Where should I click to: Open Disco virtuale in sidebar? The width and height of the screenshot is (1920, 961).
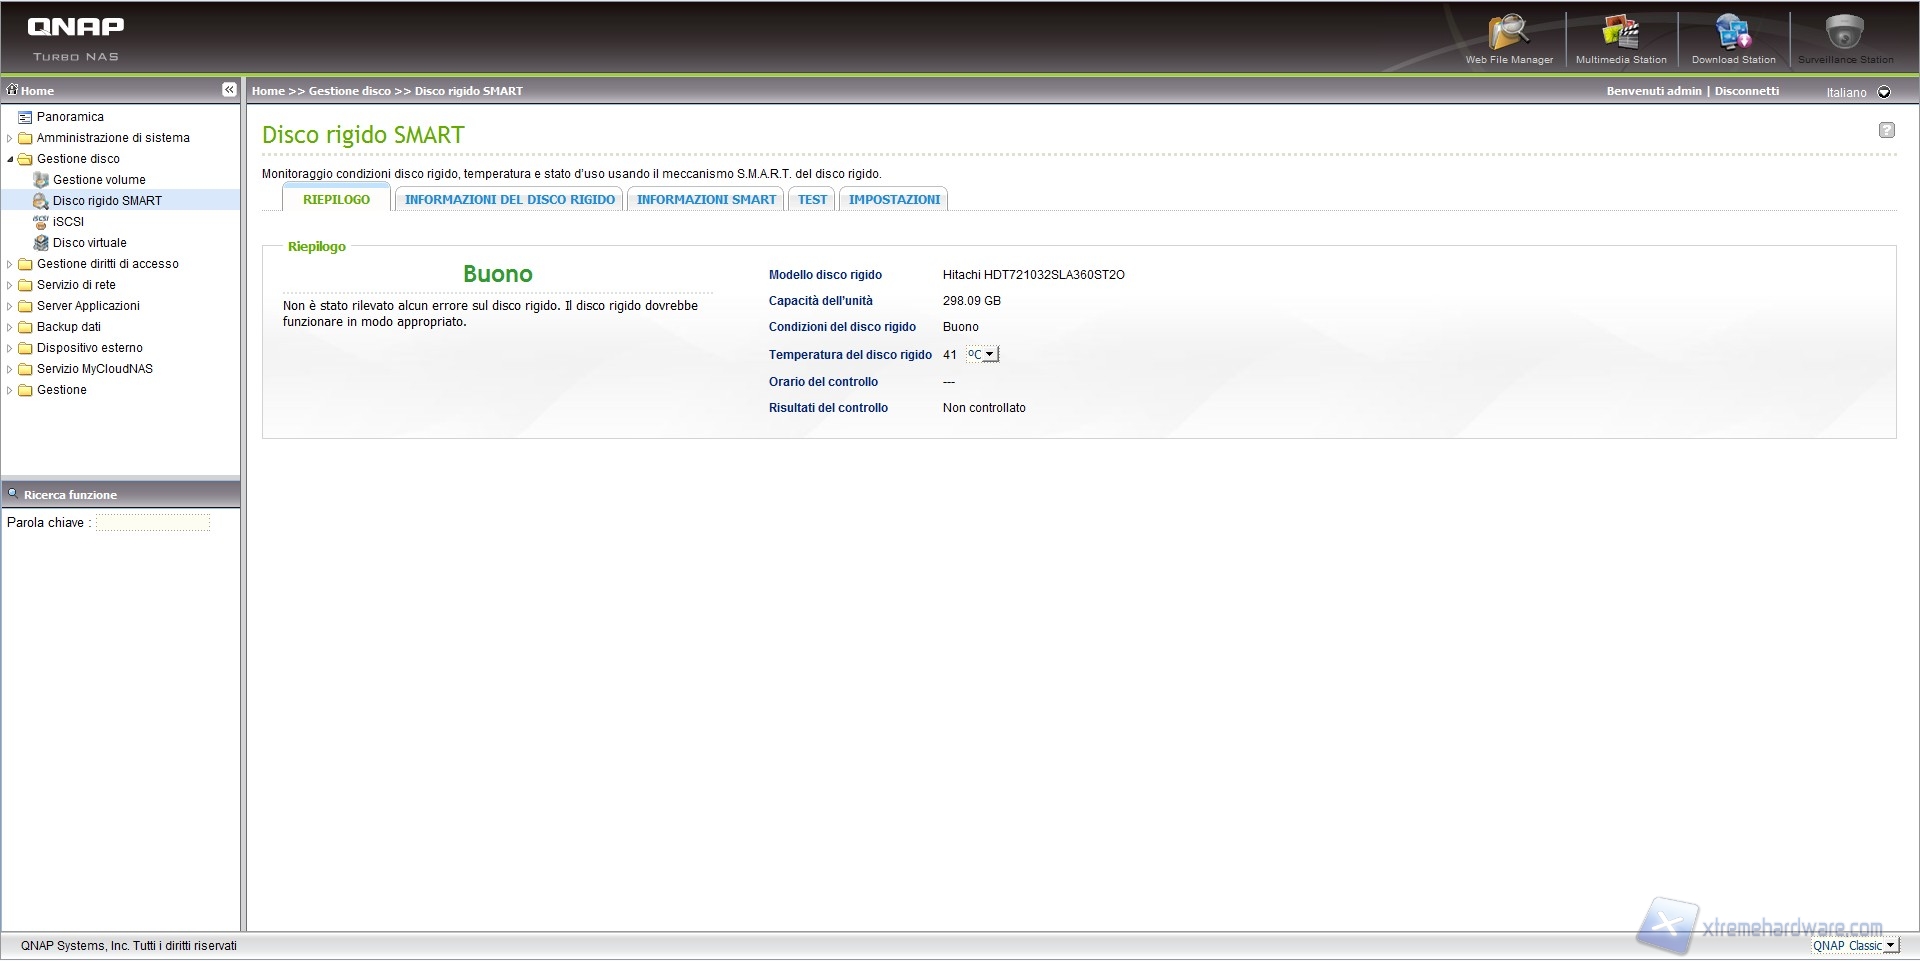click(x=89, y=243)
